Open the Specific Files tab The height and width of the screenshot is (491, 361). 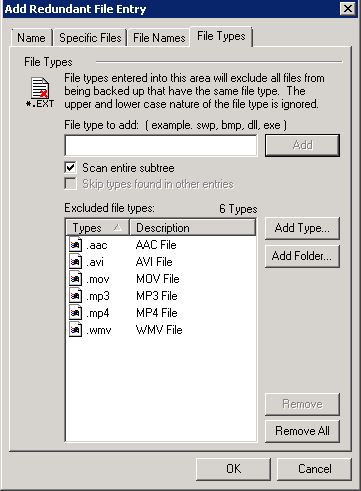click(x=90, y=38)
